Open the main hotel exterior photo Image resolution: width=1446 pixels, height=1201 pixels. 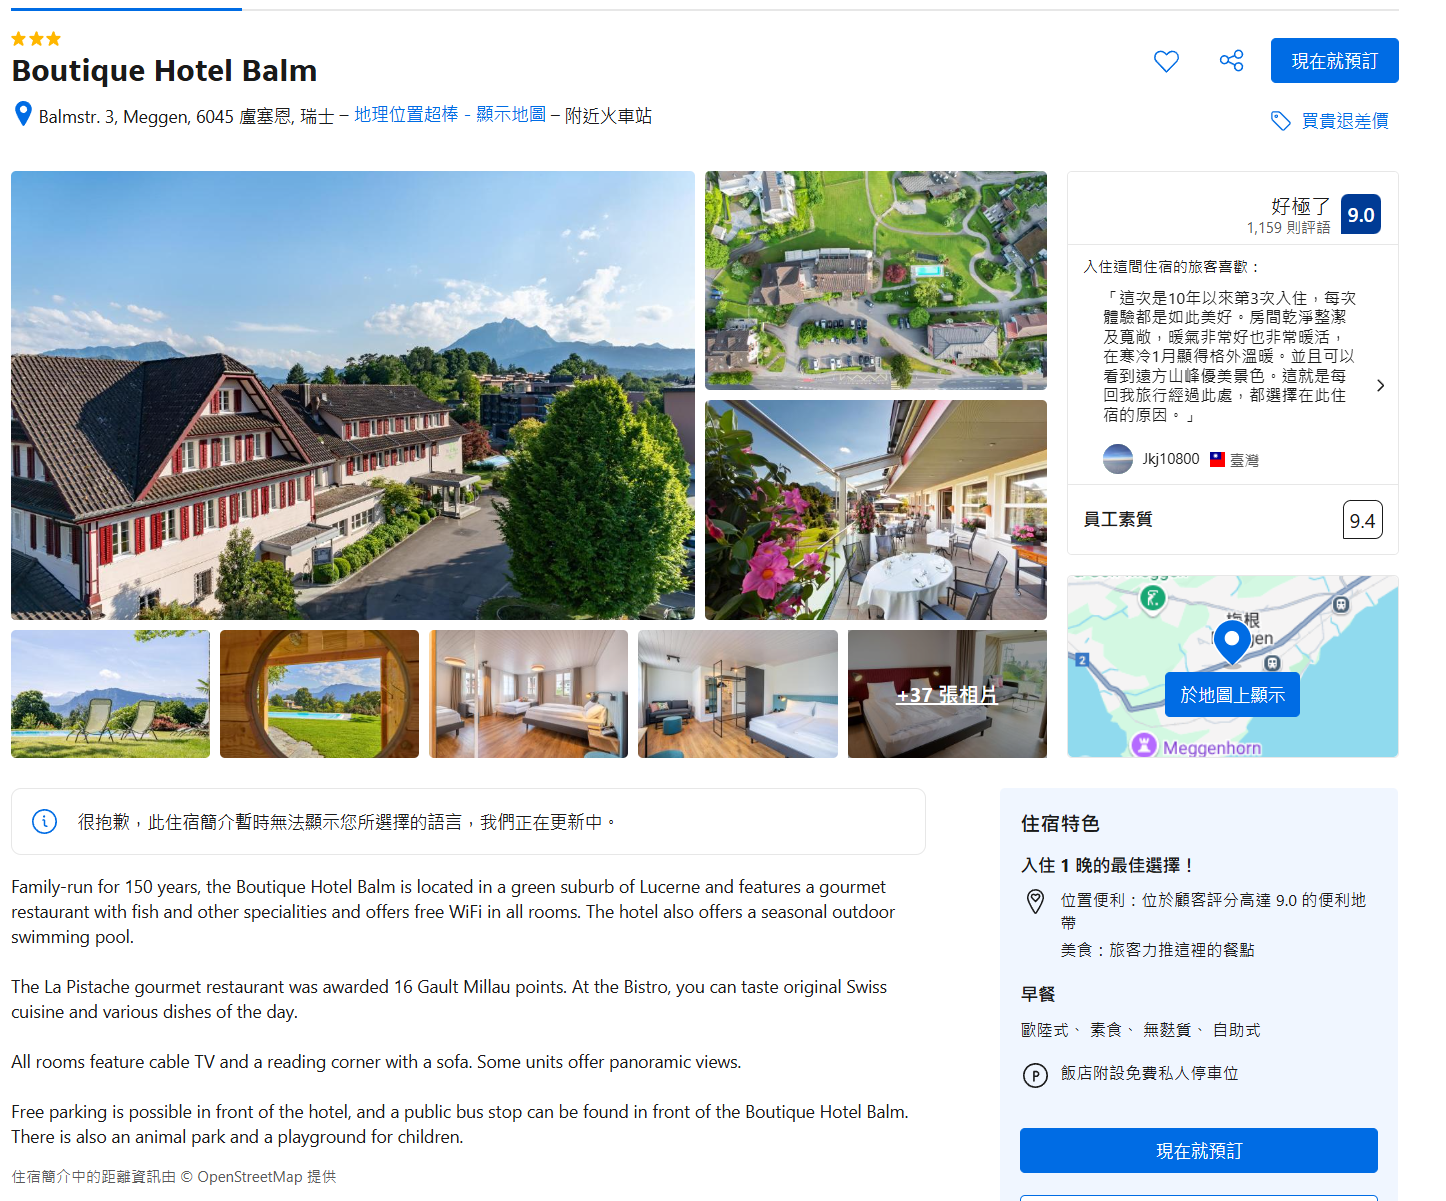pyautogui.click(x=353, y=395)
